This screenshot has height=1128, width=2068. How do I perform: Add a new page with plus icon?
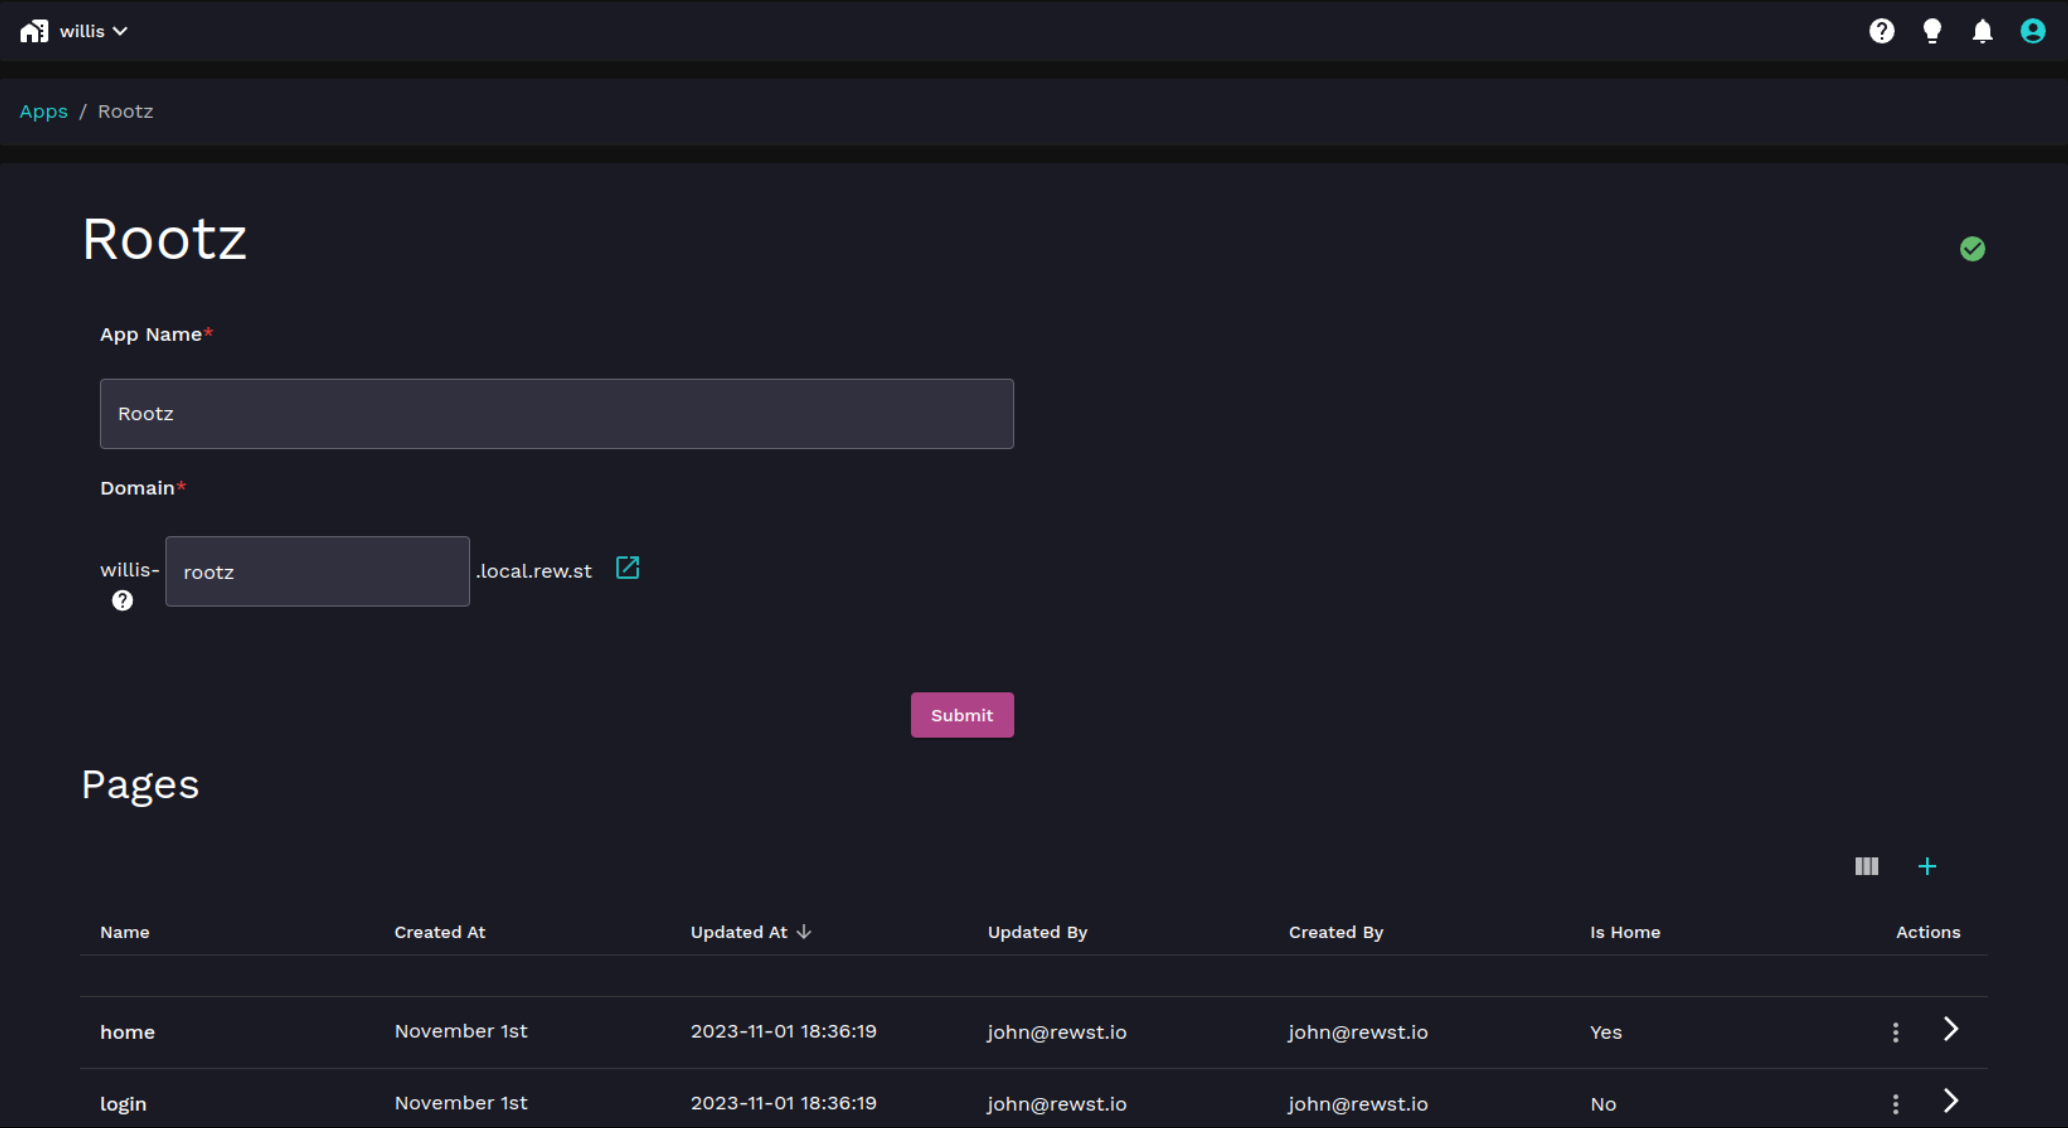coord(1927,866)
